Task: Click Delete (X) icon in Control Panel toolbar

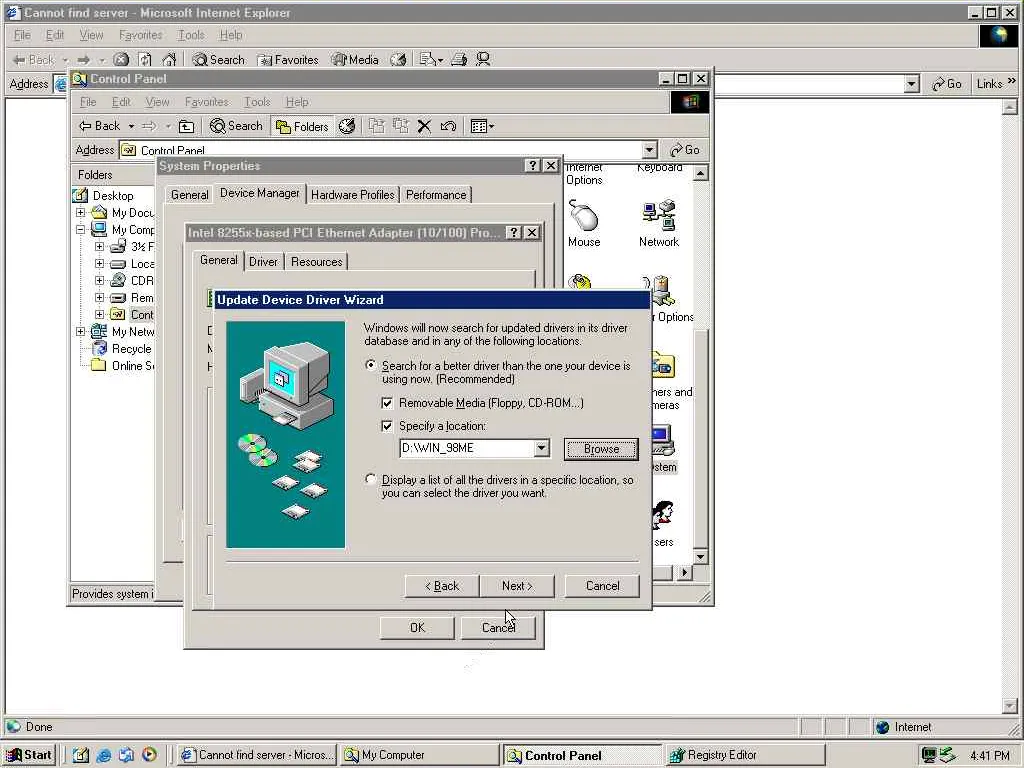Action: click(424, 126)
